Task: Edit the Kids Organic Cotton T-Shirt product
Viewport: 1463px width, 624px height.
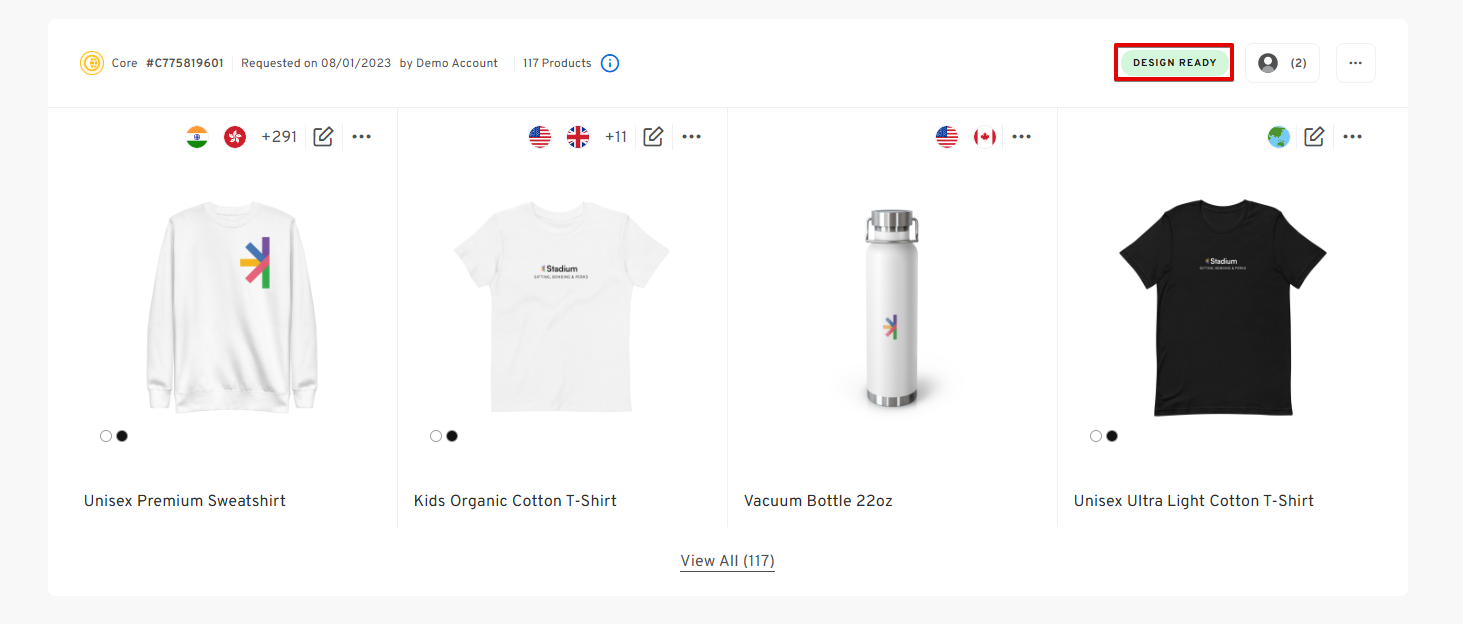Action: pos(653,137)
